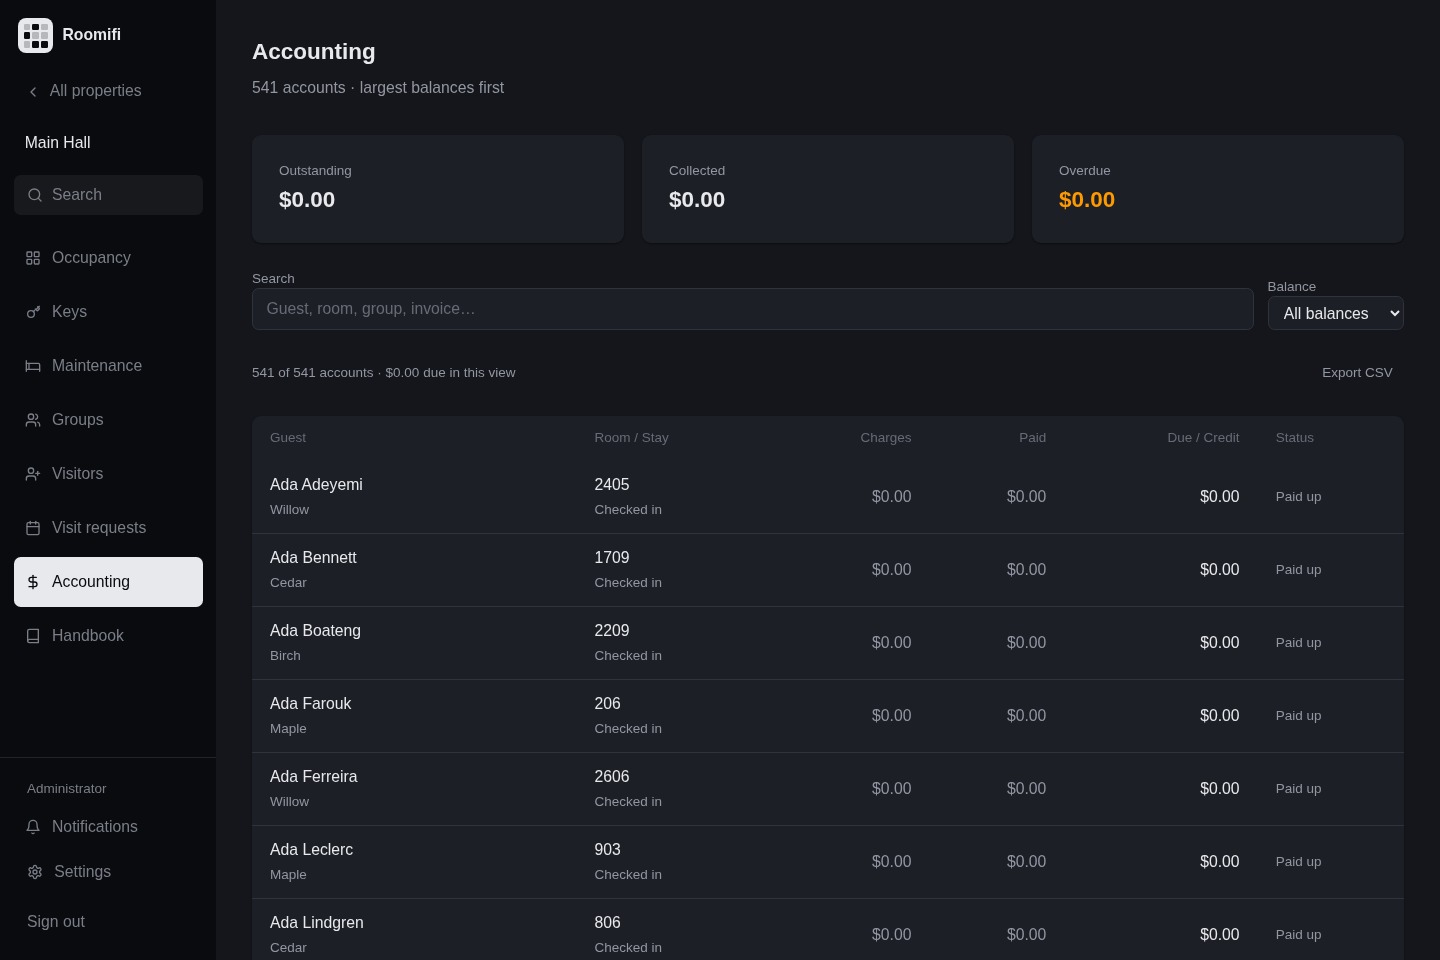
Task: Click the Groups people icon
Action: click(33, 420)
